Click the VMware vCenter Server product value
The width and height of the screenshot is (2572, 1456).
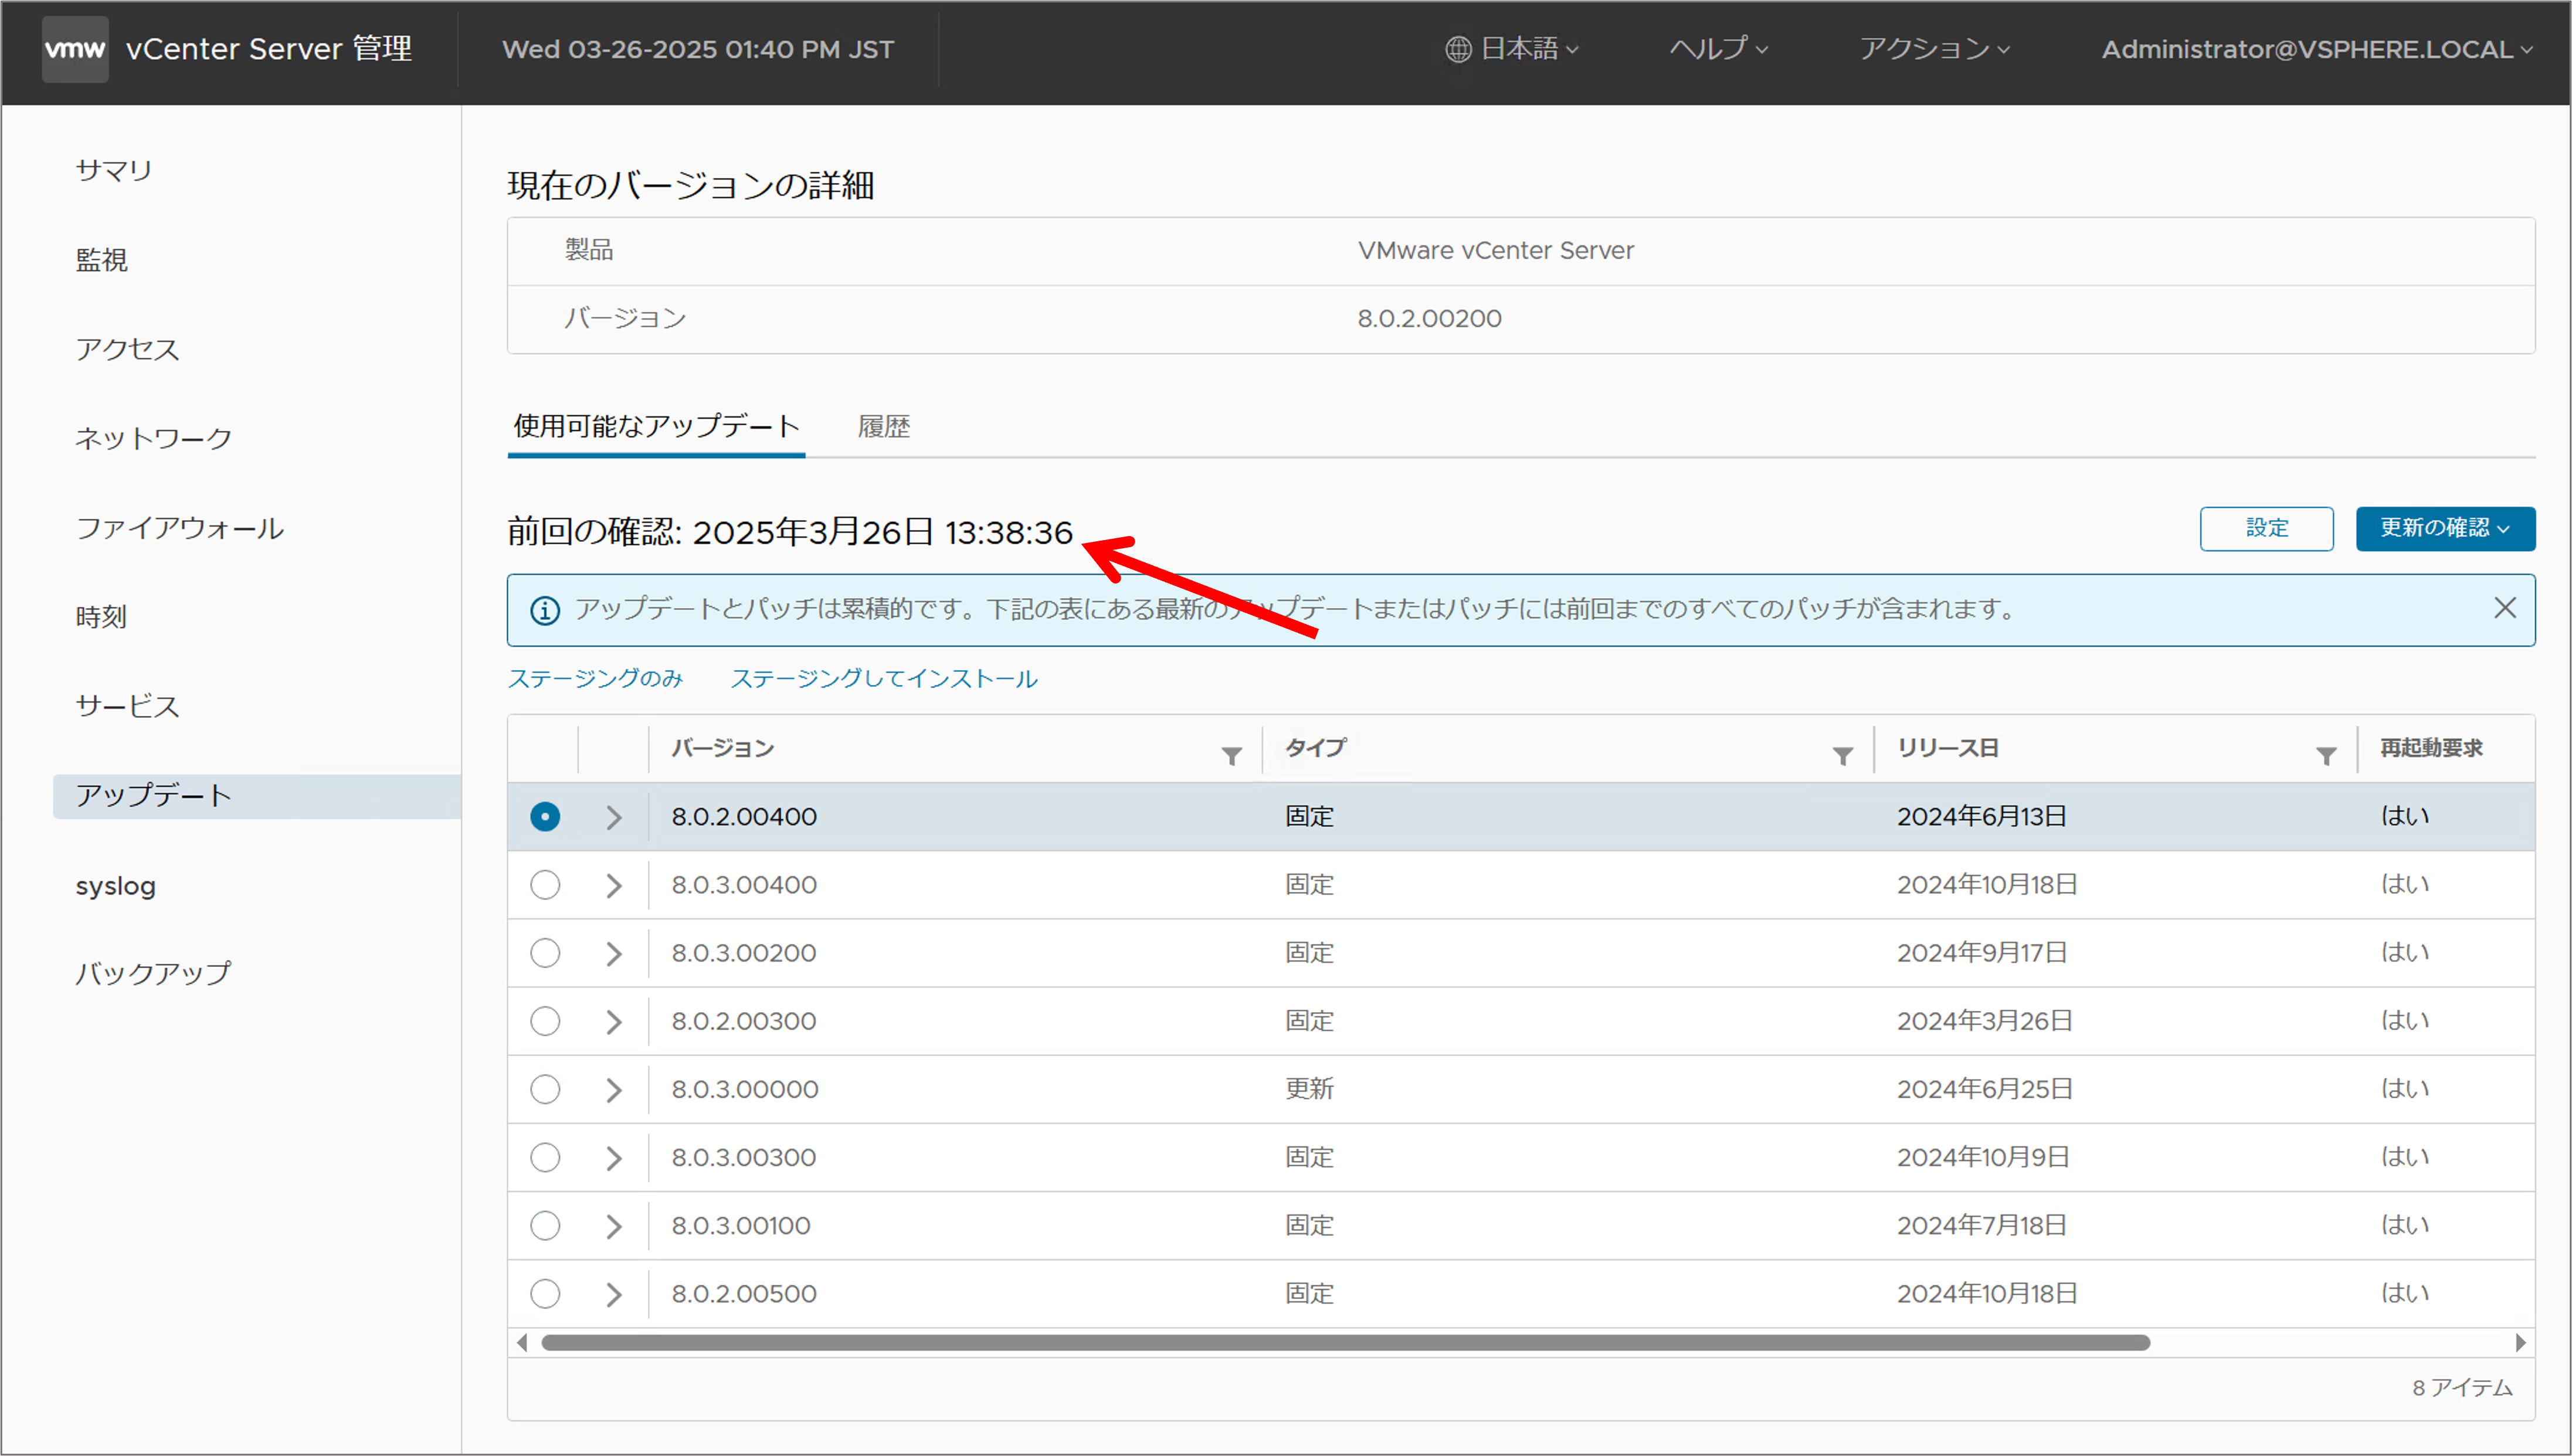[1495, 251]
